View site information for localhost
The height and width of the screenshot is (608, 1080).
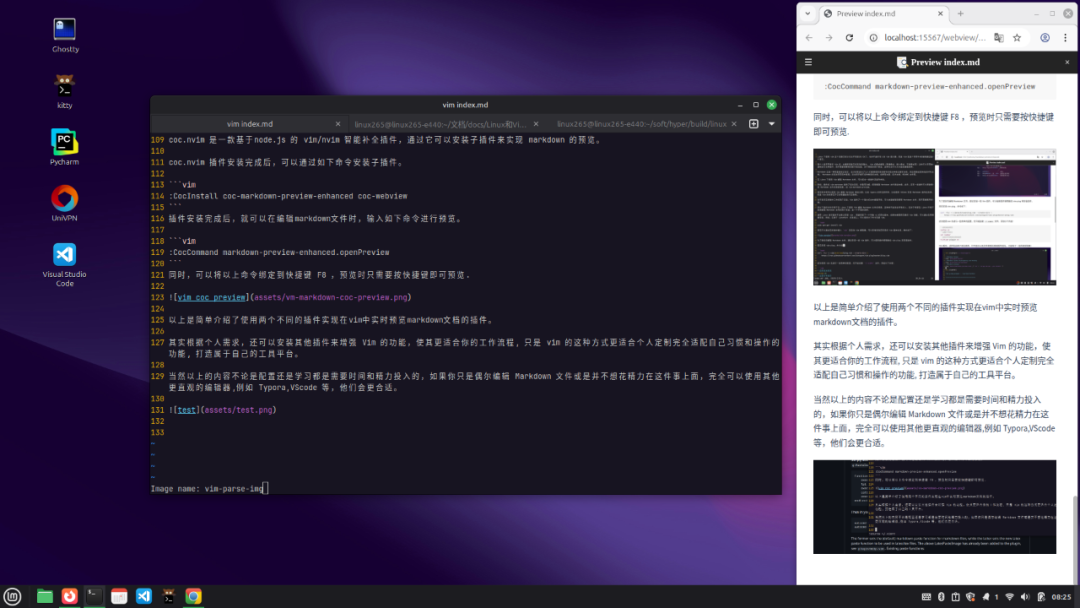873,38
